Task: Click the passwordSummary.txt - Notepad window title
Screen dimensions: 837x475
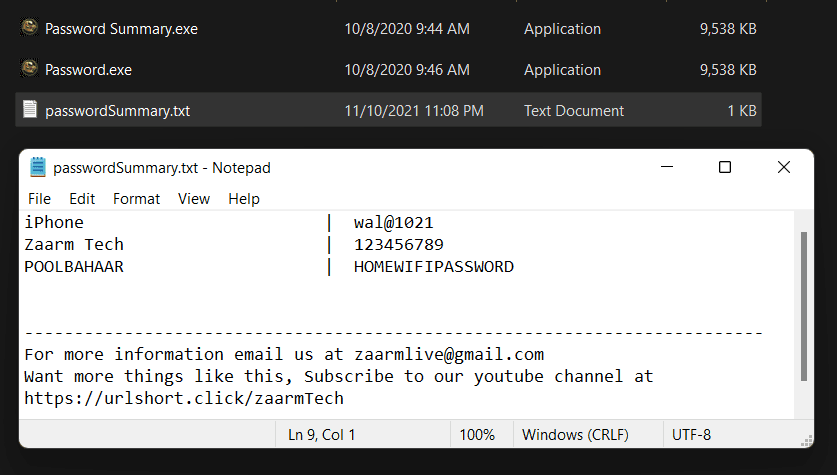Action: [x=162, y=168]
